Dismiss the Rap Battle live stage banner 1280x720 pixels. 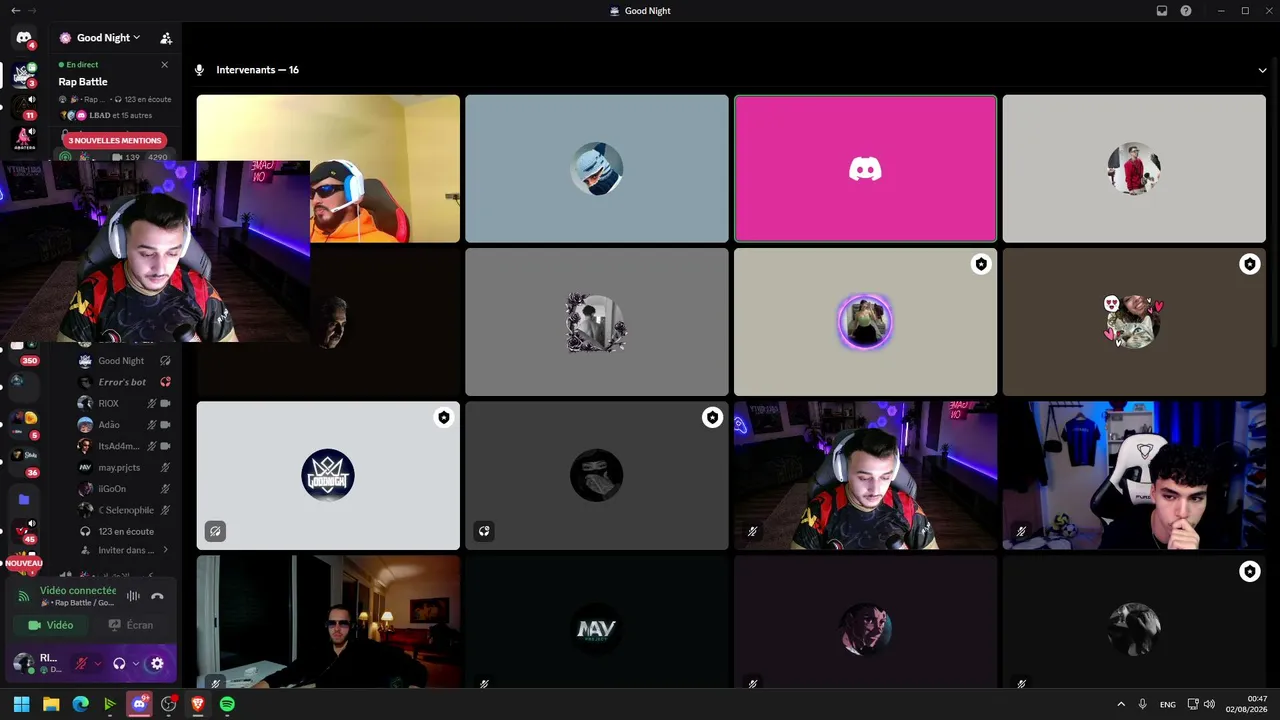click(x=165, y=65)
